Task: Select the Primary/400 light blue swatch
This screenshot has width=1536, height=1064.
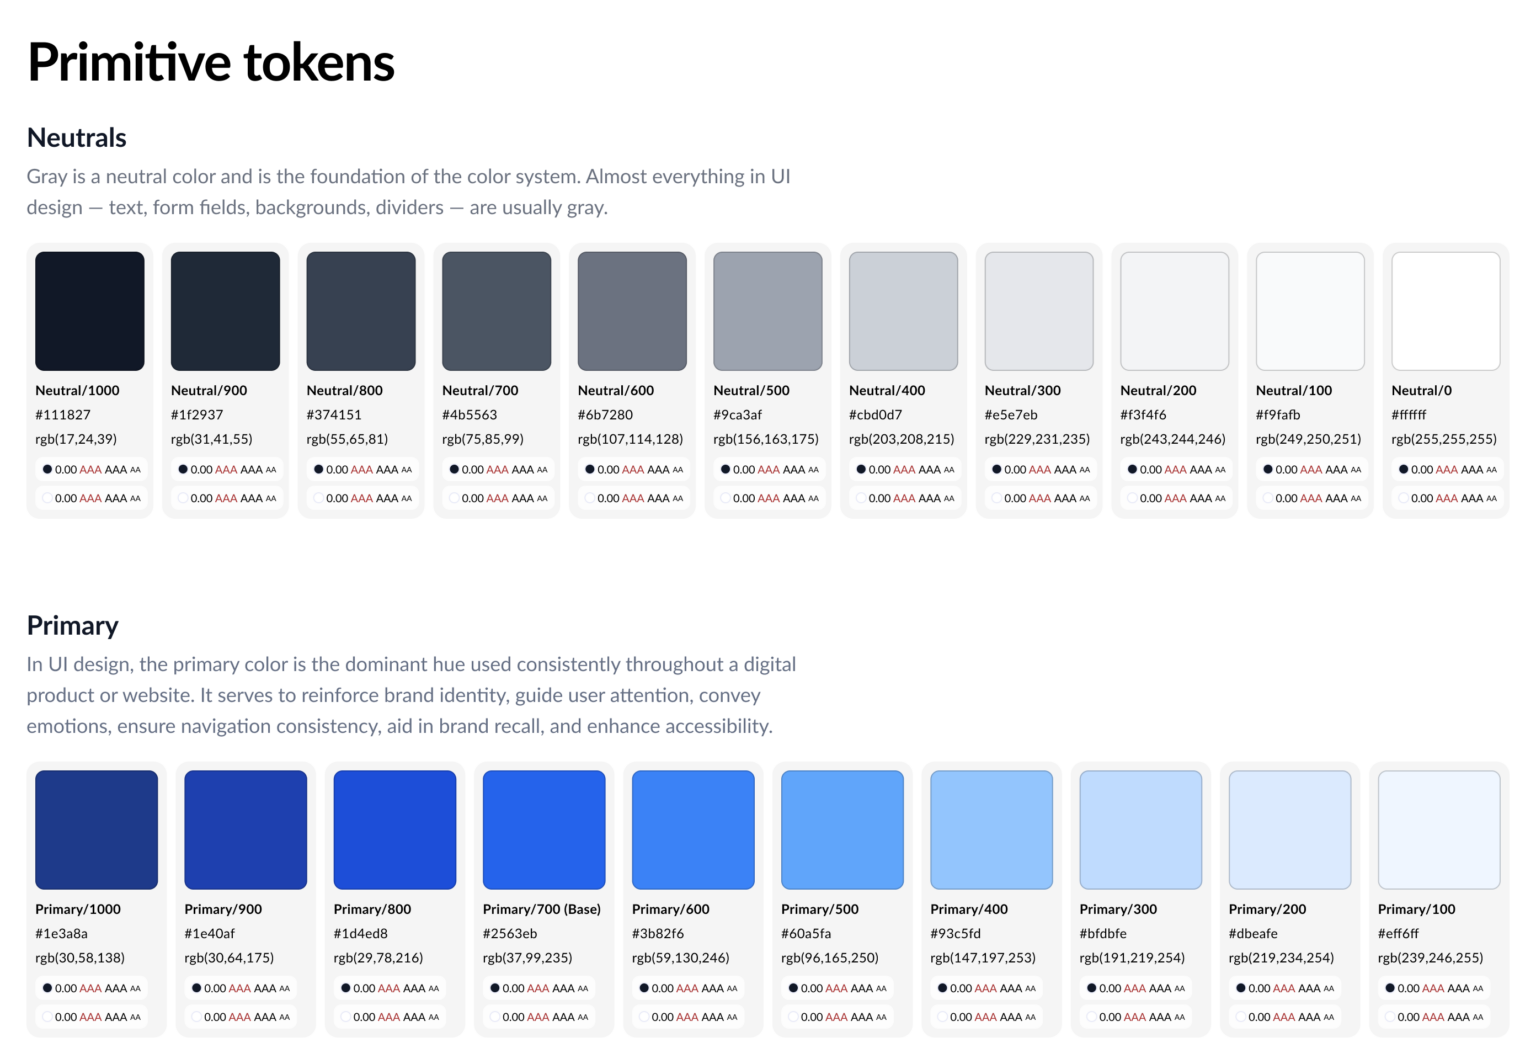Action: pyautogui.click(x=991, y=829)
